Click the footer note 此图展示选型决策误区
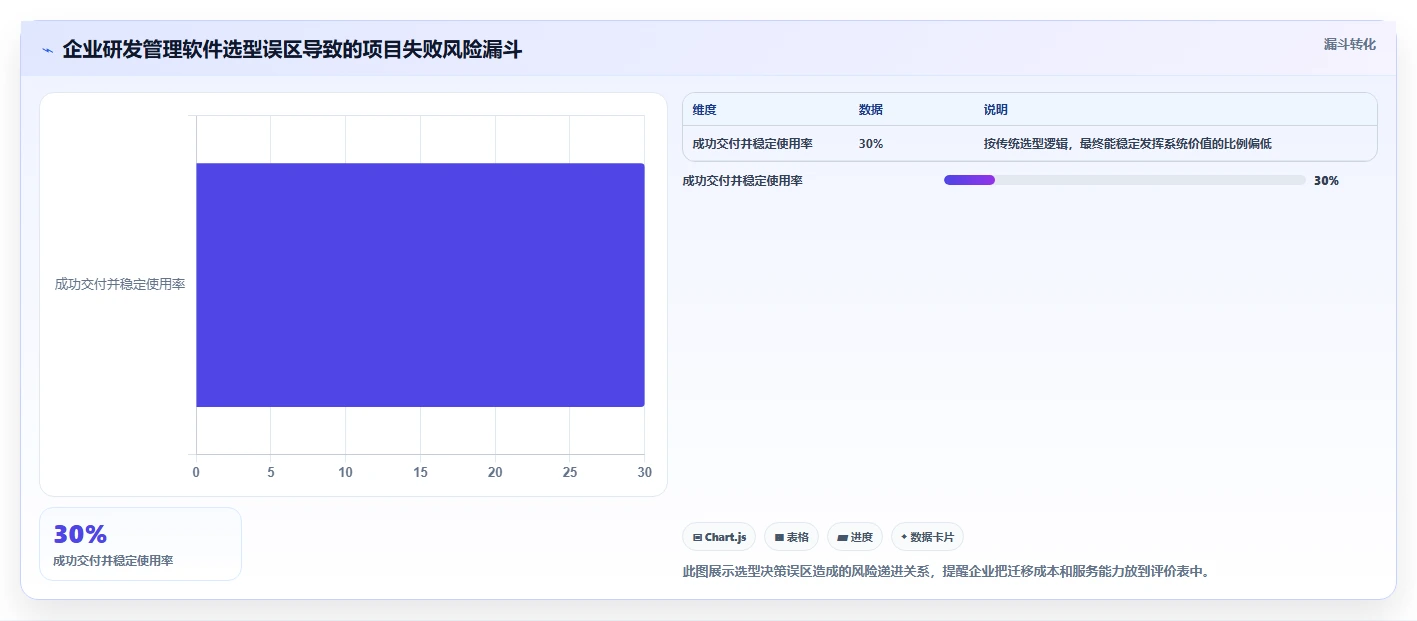This screenshot has width=1417, height=621. [x=946, y=572]
